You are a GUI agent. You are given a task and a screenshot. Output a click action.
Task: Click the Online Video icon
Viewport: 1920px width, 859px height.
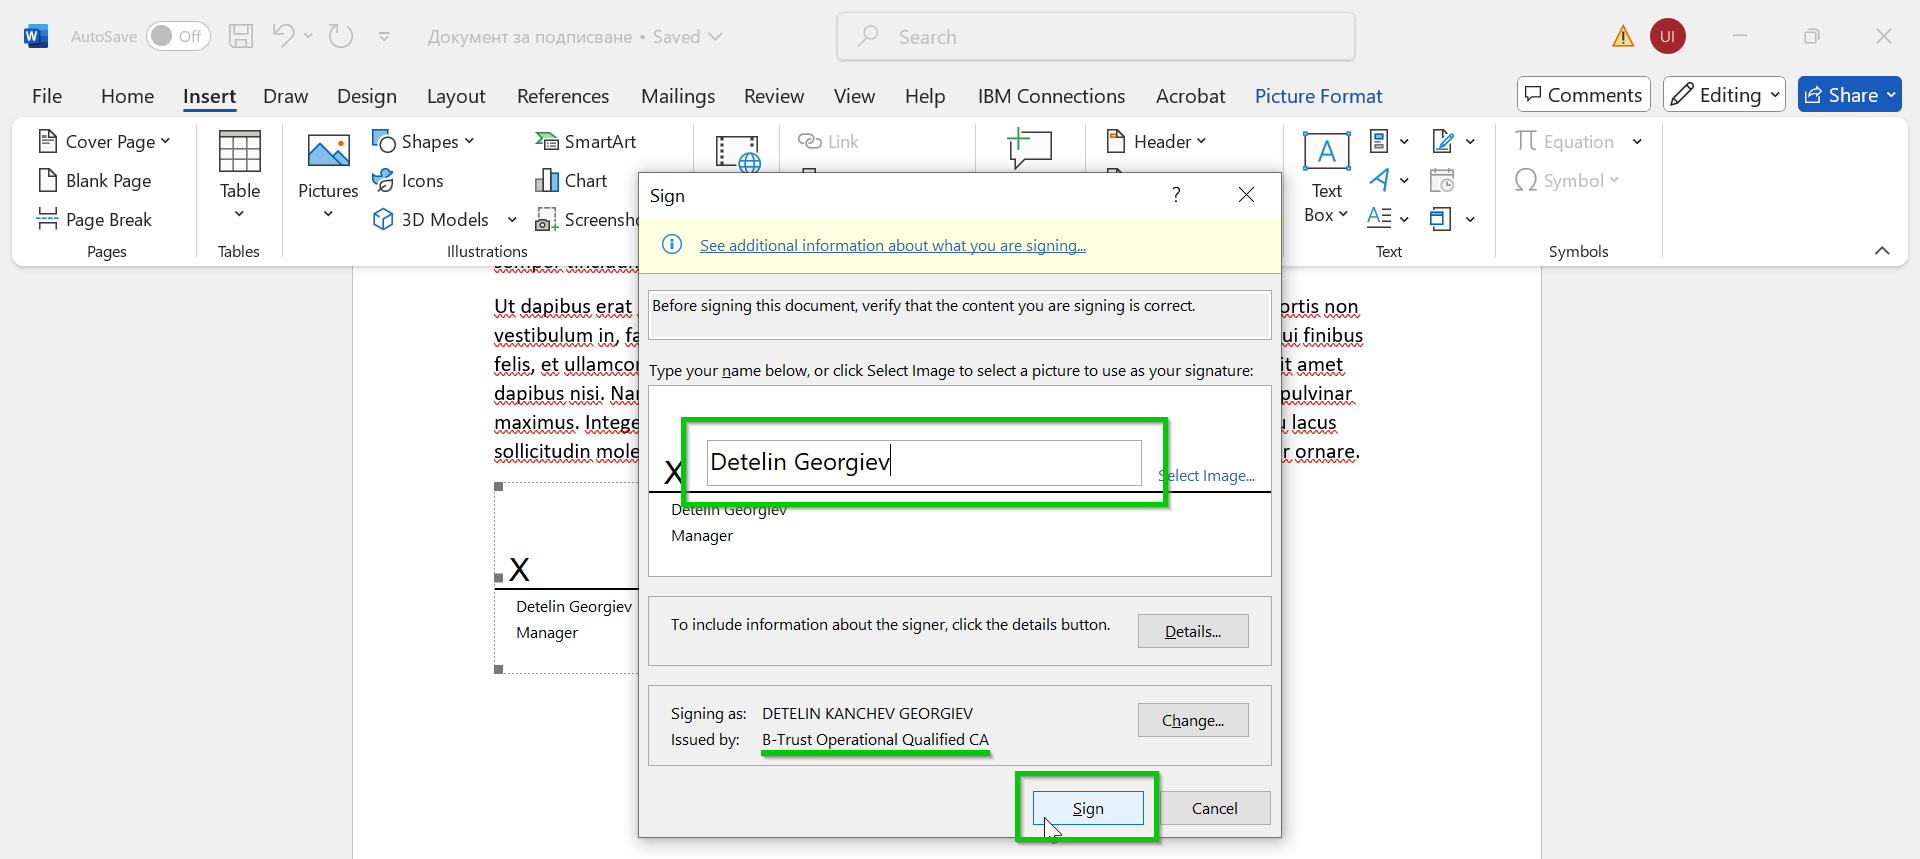coord(738,153)
